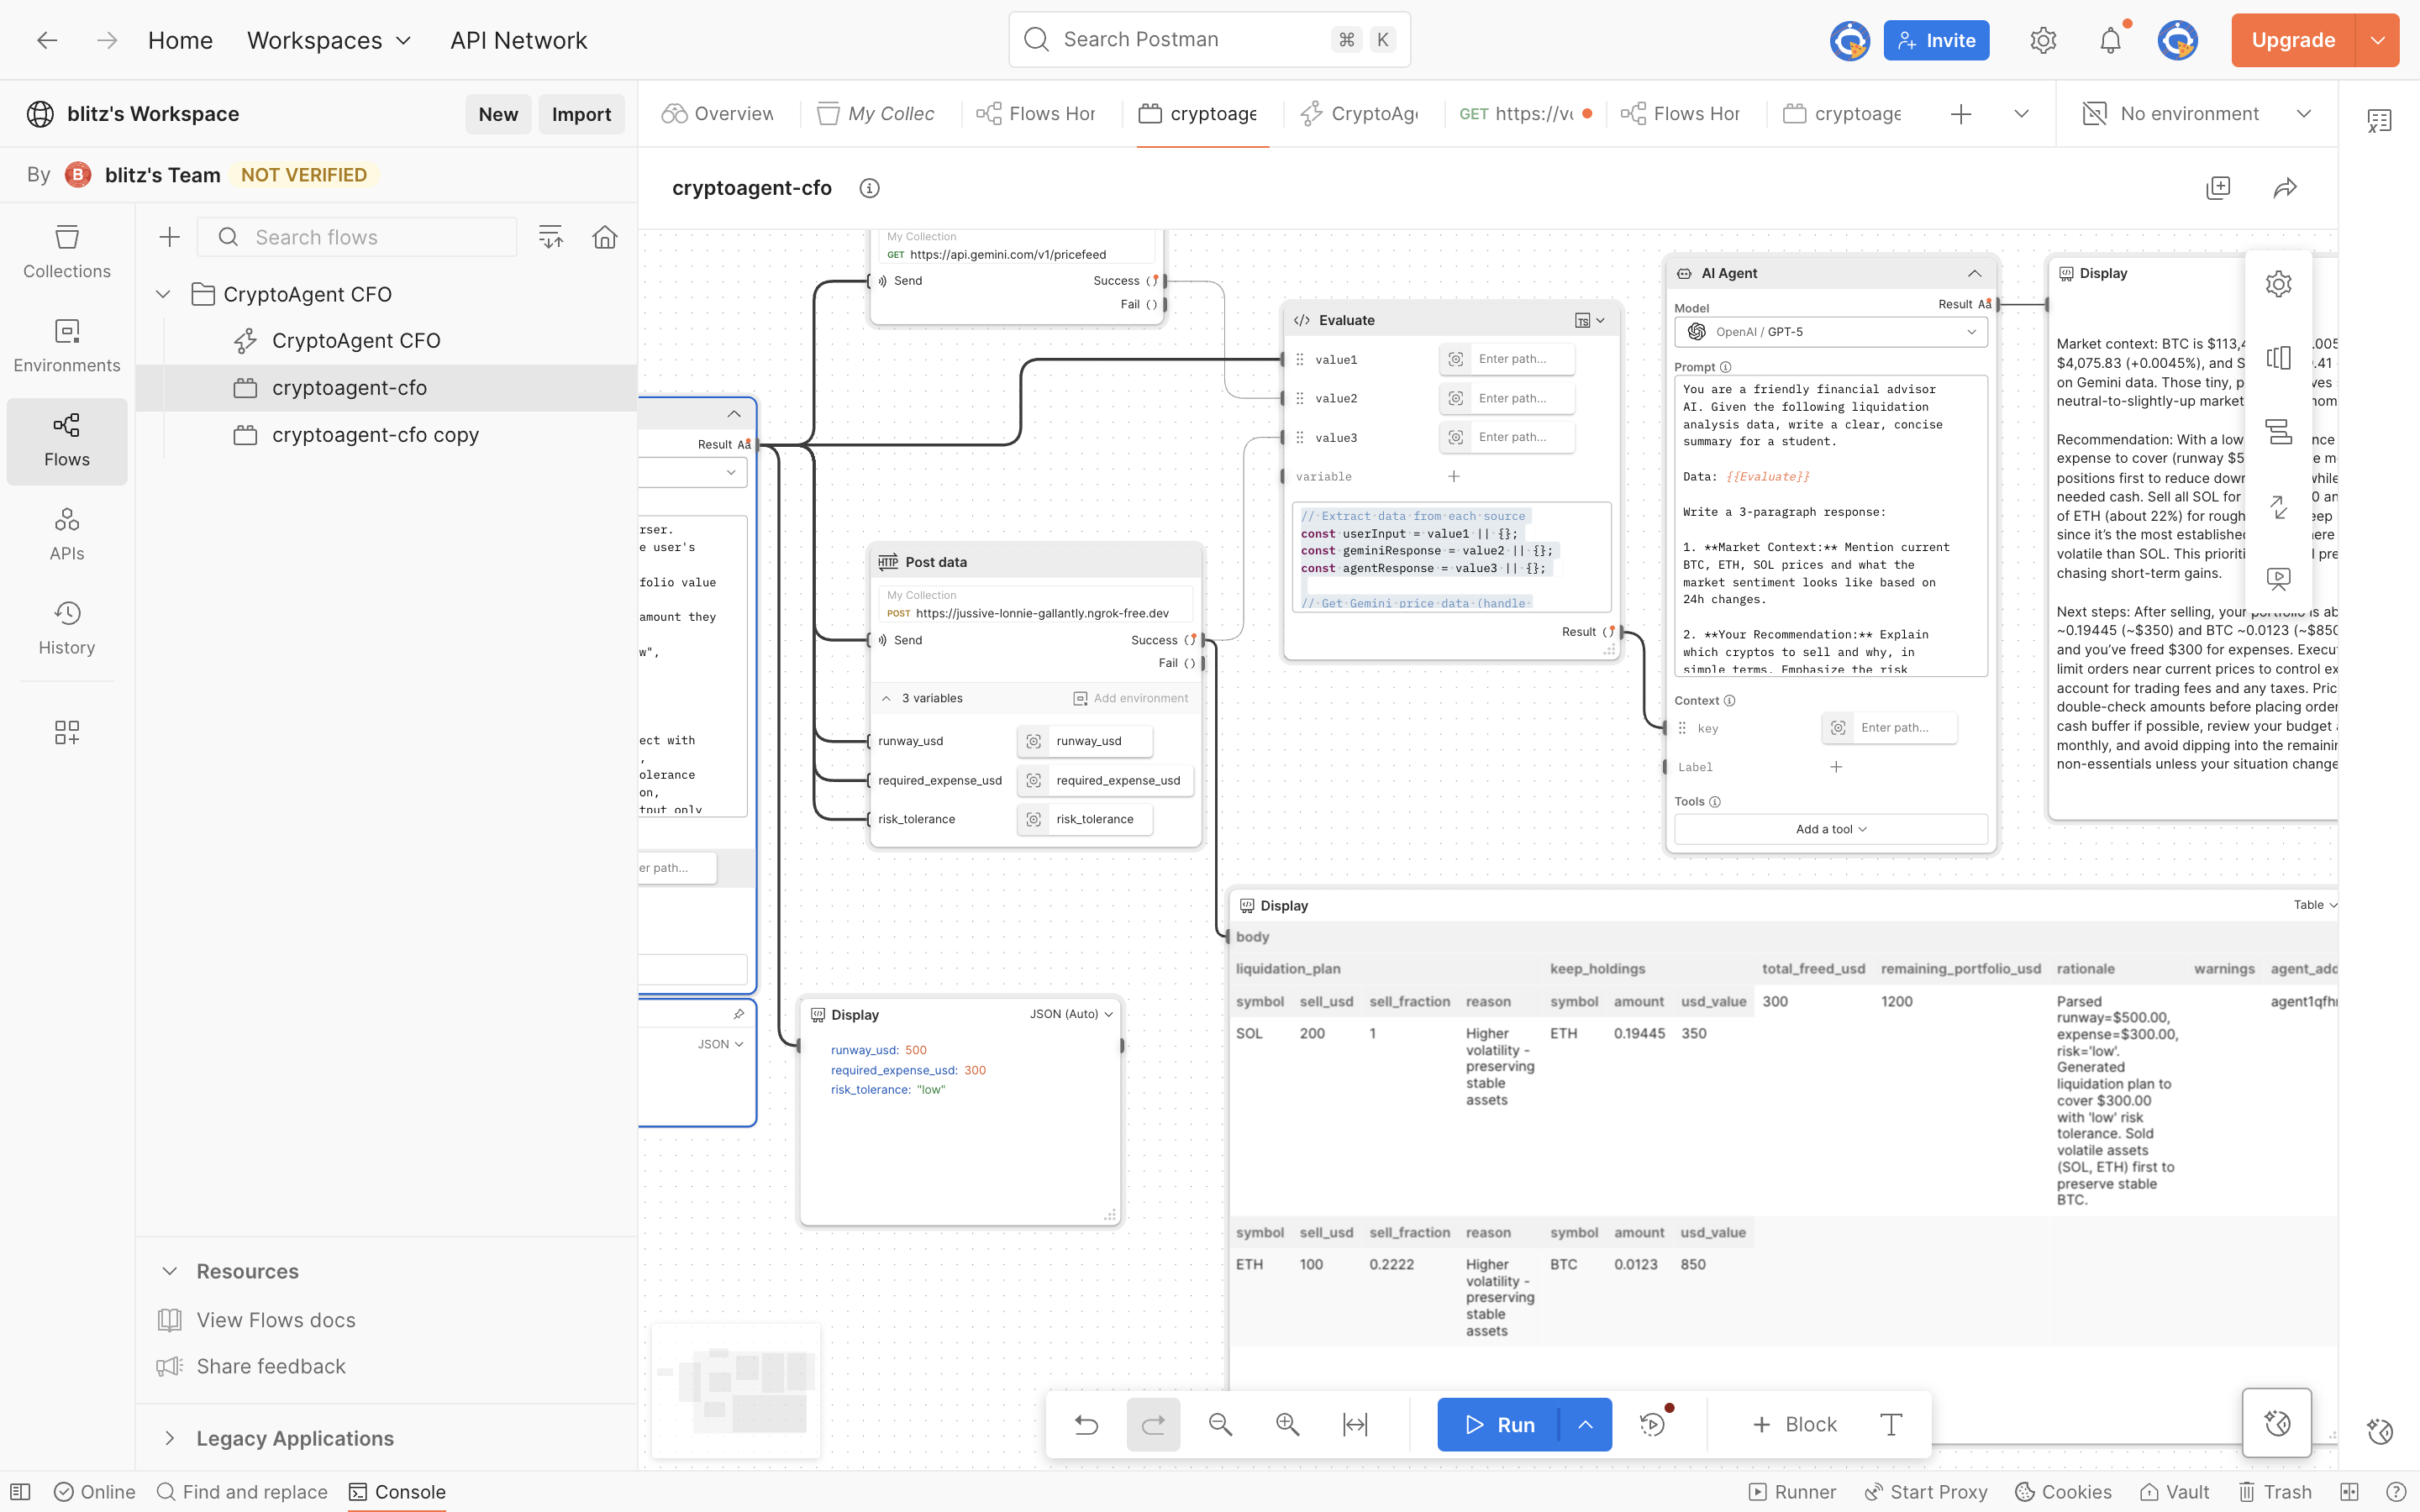Viewport: 2420px width, 1512px height.
Task: Open the Table view dropdown on the Display block
Action: click(2314, 905)
